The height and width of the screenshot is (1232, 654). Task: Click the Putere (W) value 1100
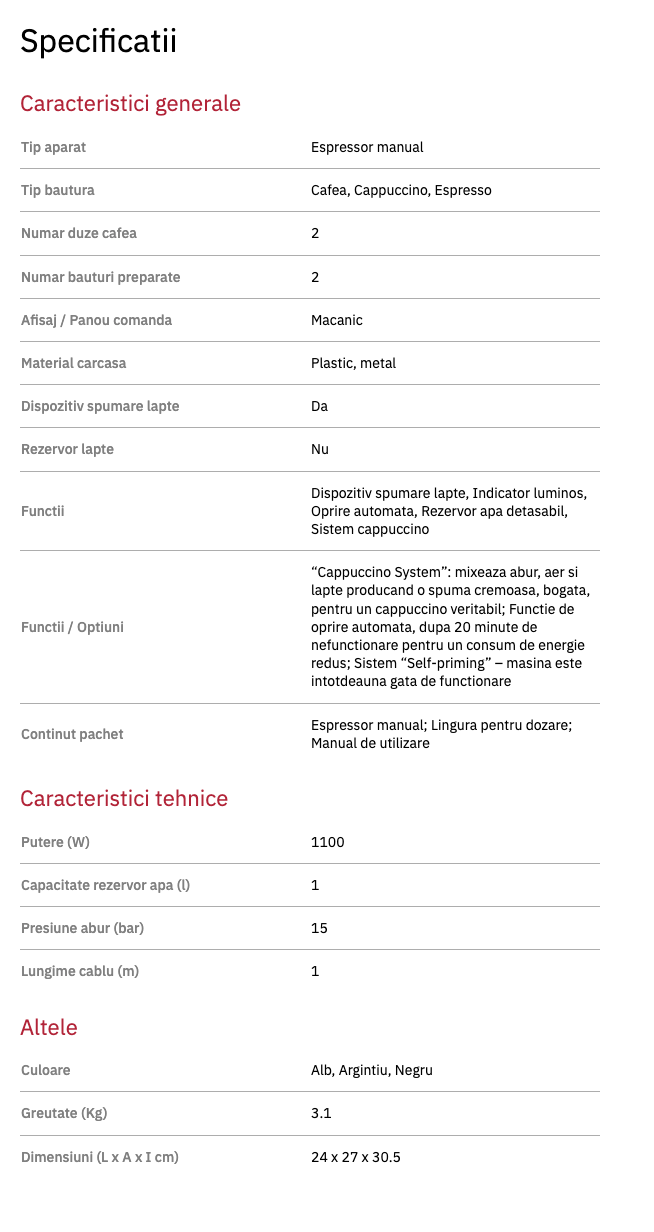click(328, 842)
